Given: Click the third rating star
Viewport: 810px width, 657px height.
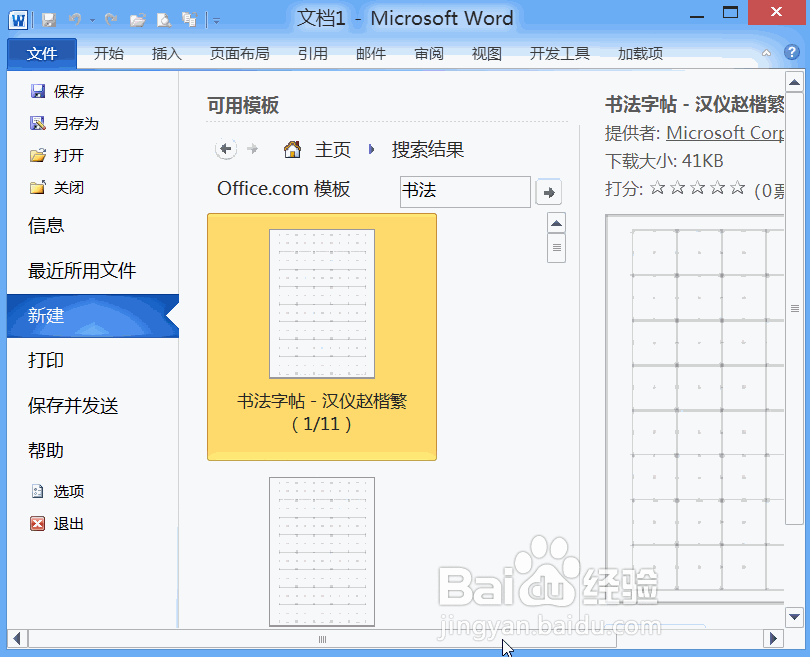Looking at the screenshot, I should (x=697, y=187).
